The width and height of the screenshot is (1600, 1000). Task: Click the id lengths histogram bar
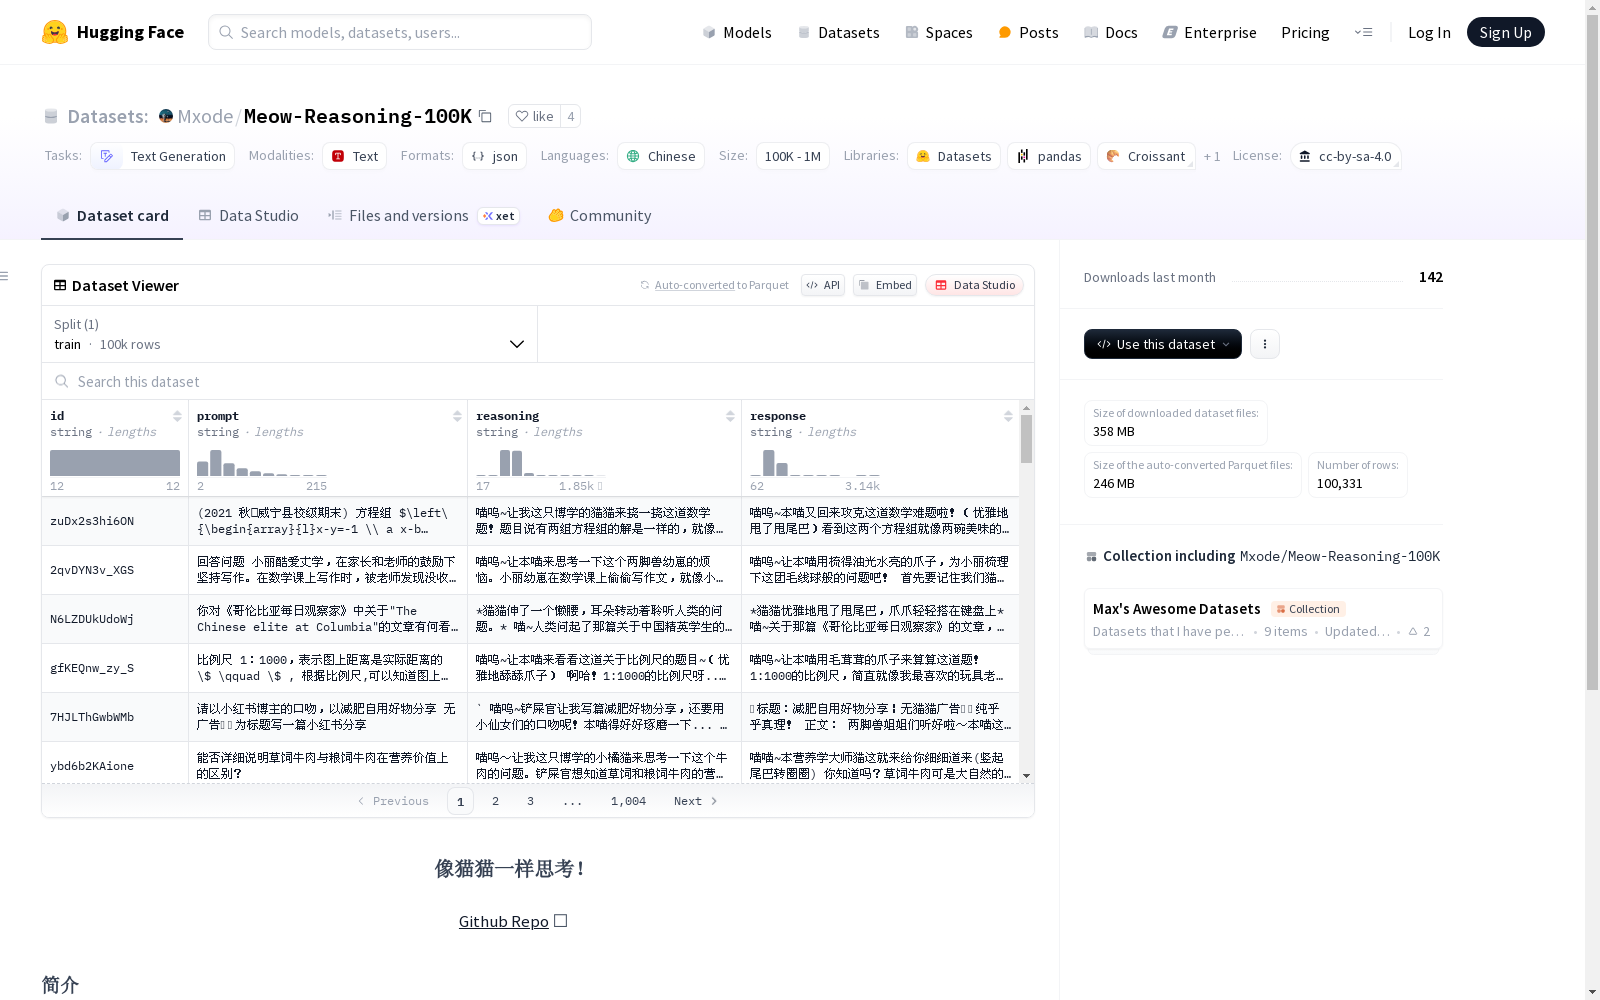[x=115, y=463]
